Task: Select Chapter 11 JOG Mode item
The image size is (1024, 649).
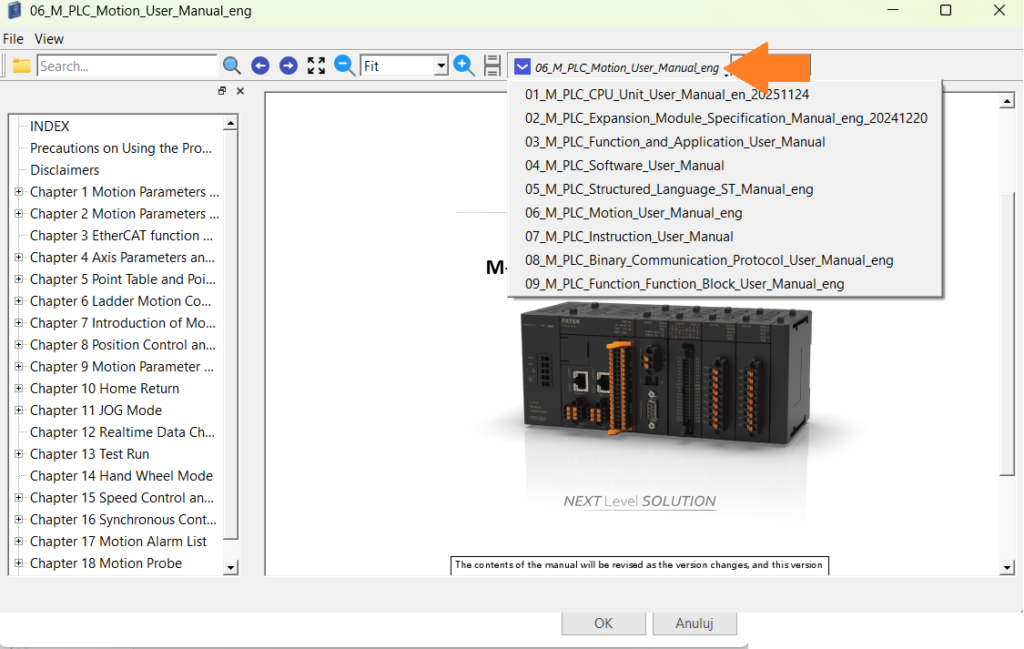Action: click(96, 410)
